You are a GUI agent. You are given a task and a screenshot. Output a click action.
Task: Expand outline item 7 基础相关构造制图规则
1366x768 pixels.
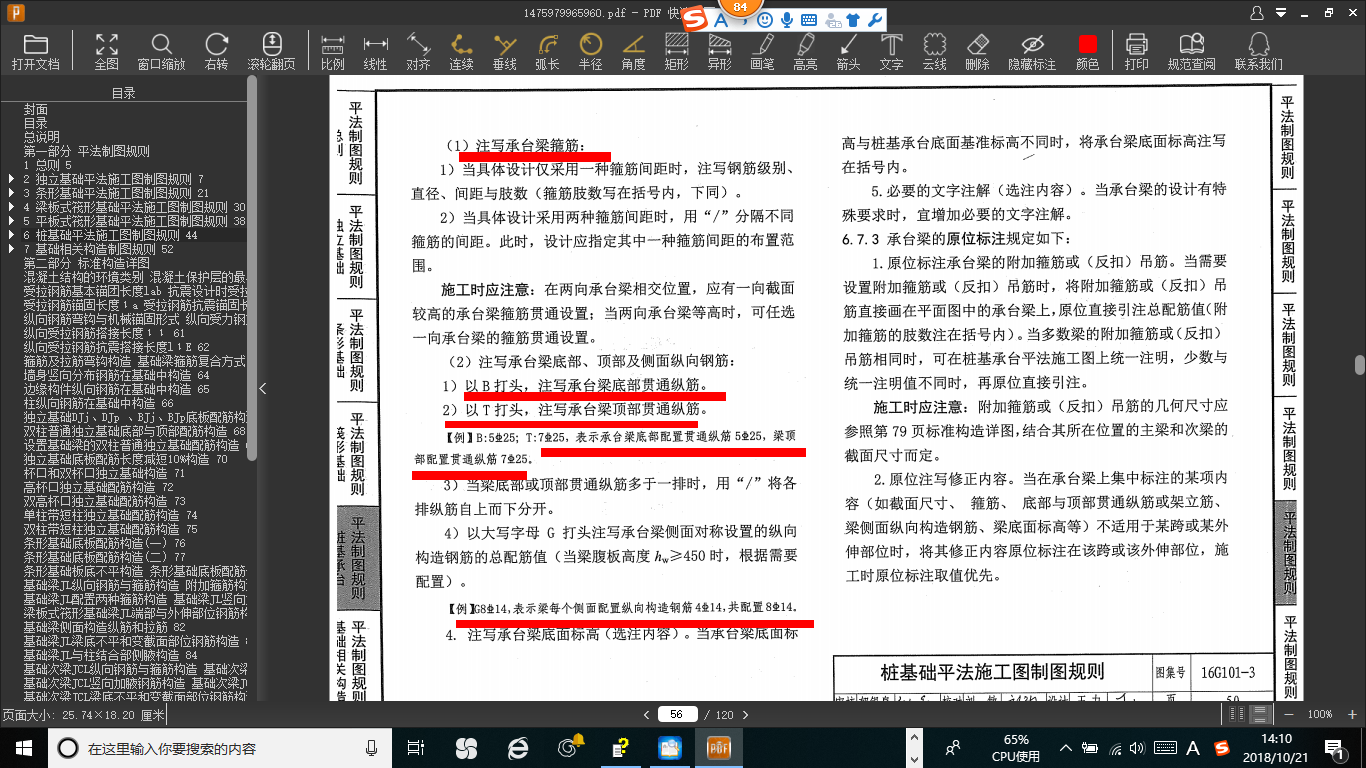(x=11, y=249)
